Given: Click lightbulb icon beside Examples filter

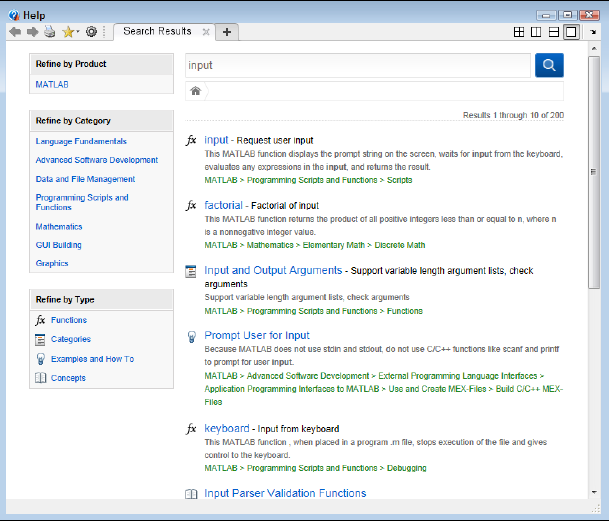Looking at the screenshot, I should click(x=40, y=359).
